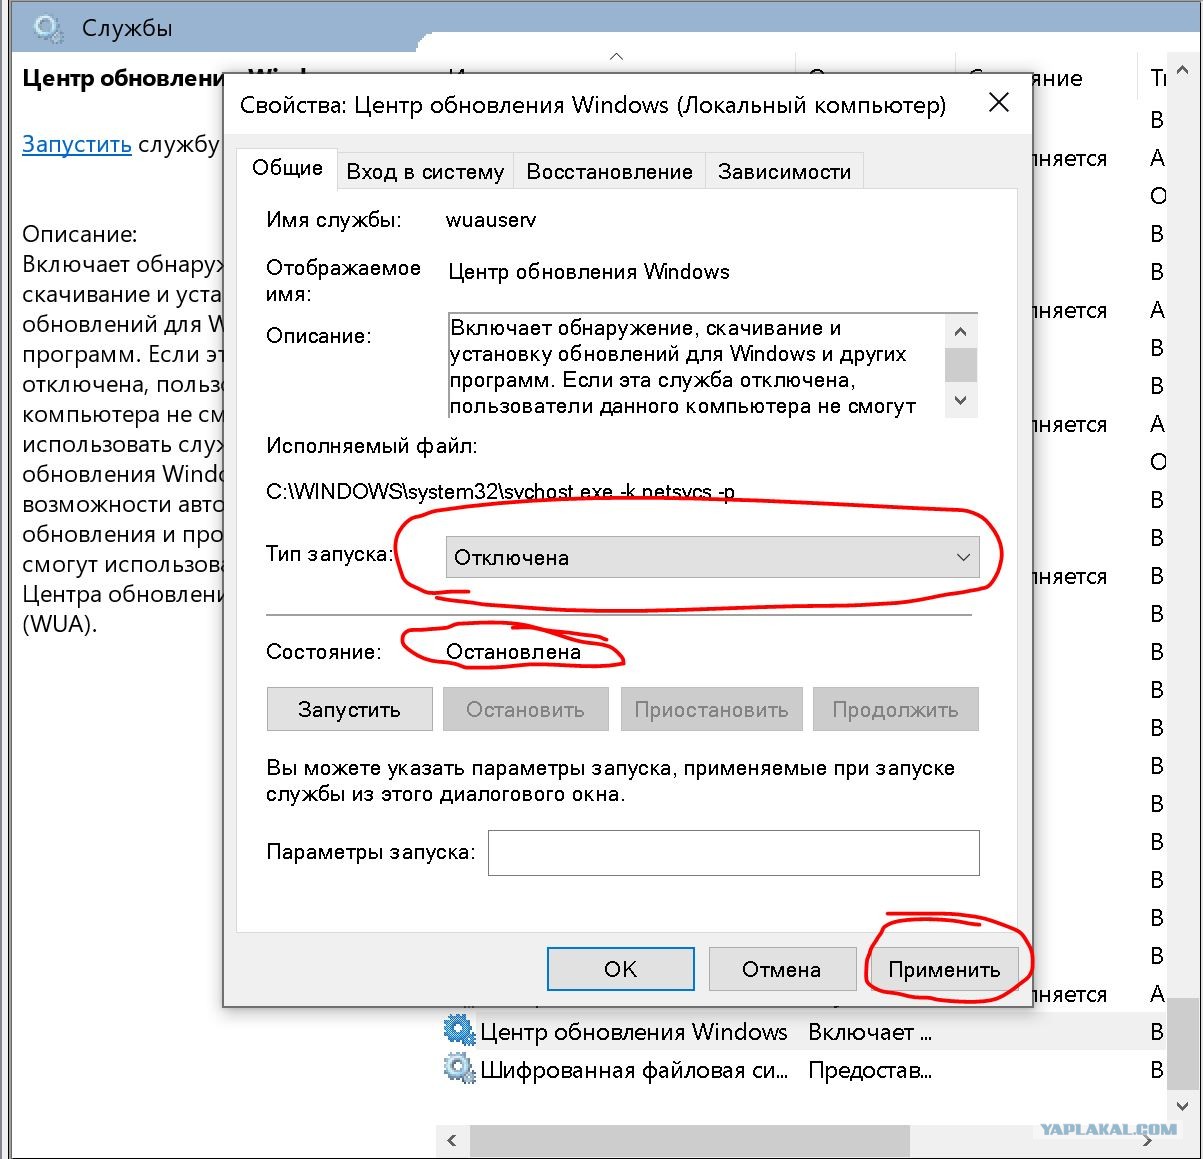
Task: Click vertical scrollbar down arrow in Services list
Action: click(1184, 1106)
